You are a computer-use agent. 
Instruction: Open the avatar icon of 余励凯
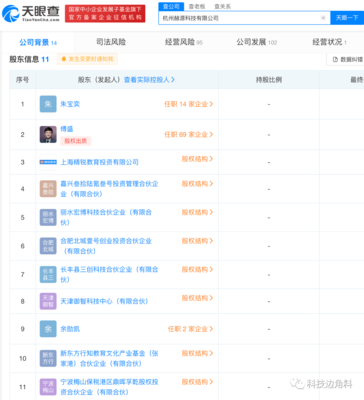(x=48, y=329)
